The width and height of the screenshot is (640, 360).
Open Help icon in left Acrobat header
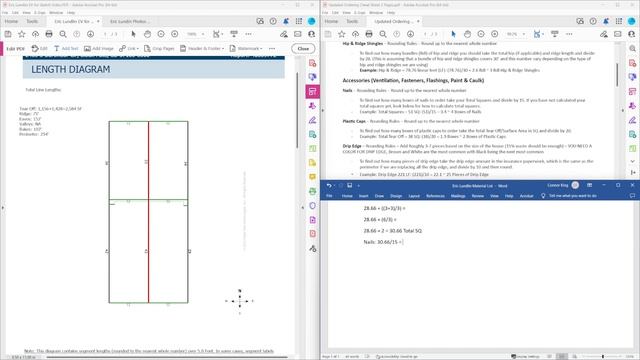point(273,21)
